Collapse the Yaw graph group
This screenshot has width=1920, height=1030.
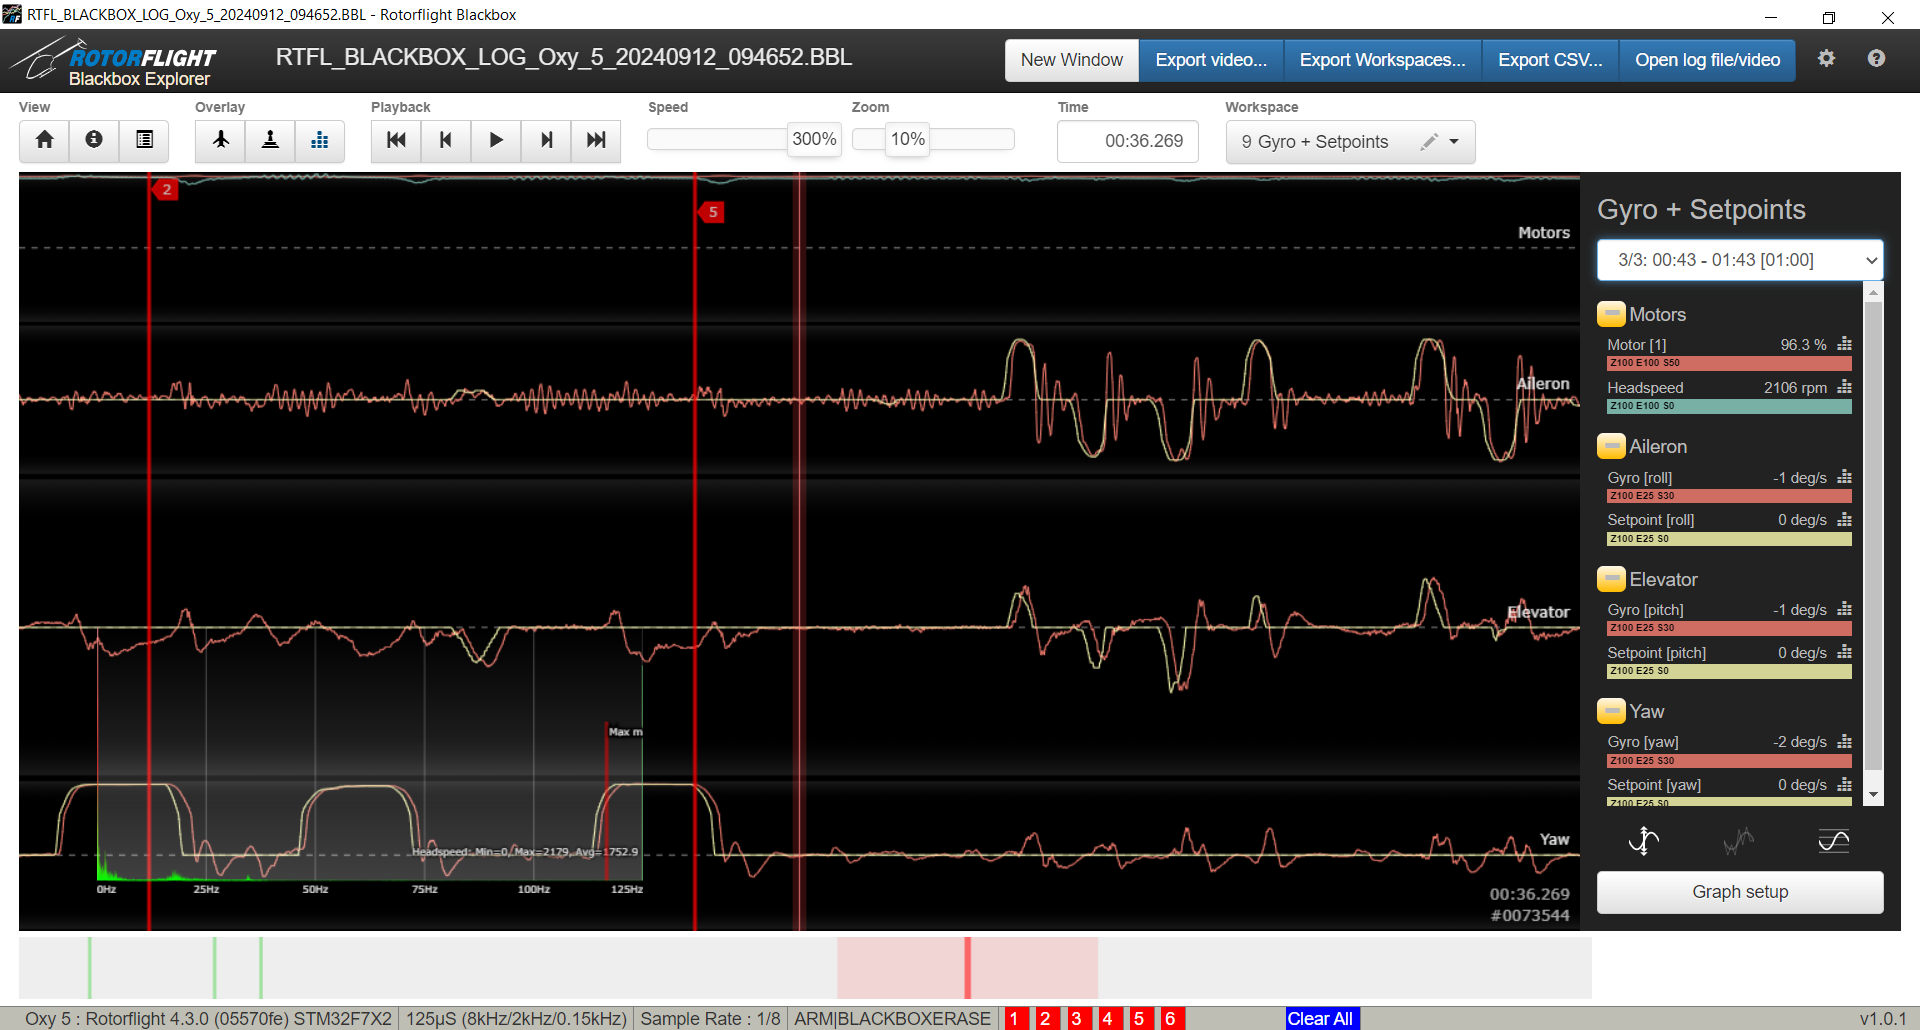tap(1610, 711)
